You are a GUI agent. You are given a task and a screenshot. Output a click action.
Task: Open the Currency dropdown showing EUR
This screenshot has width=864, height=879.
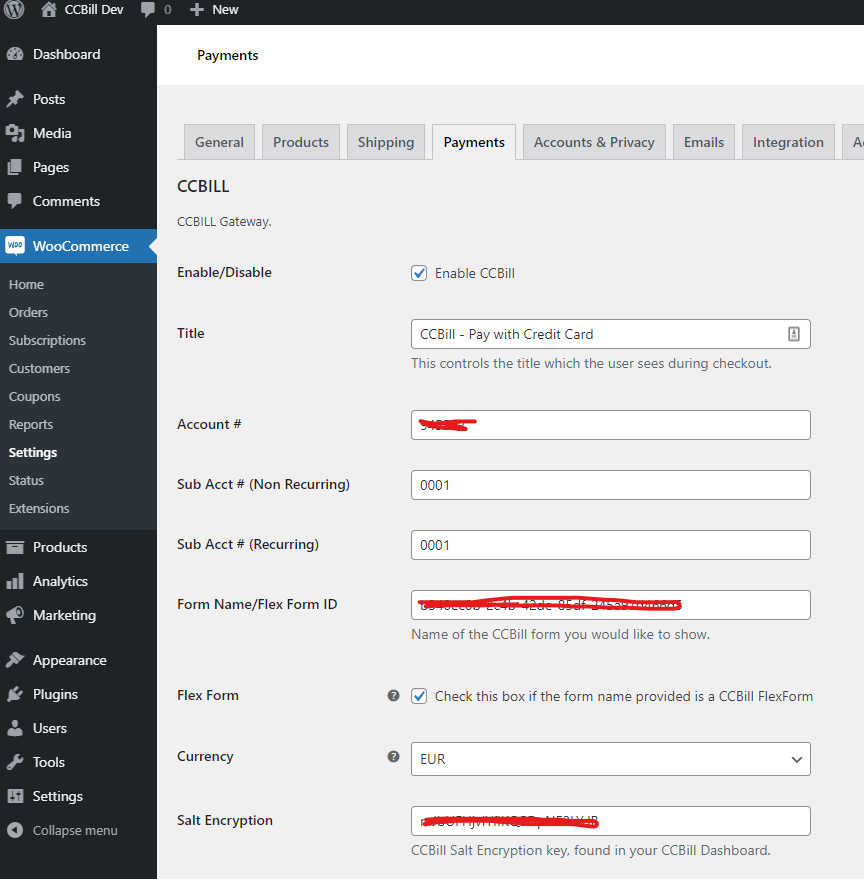[x=611, y=759]
